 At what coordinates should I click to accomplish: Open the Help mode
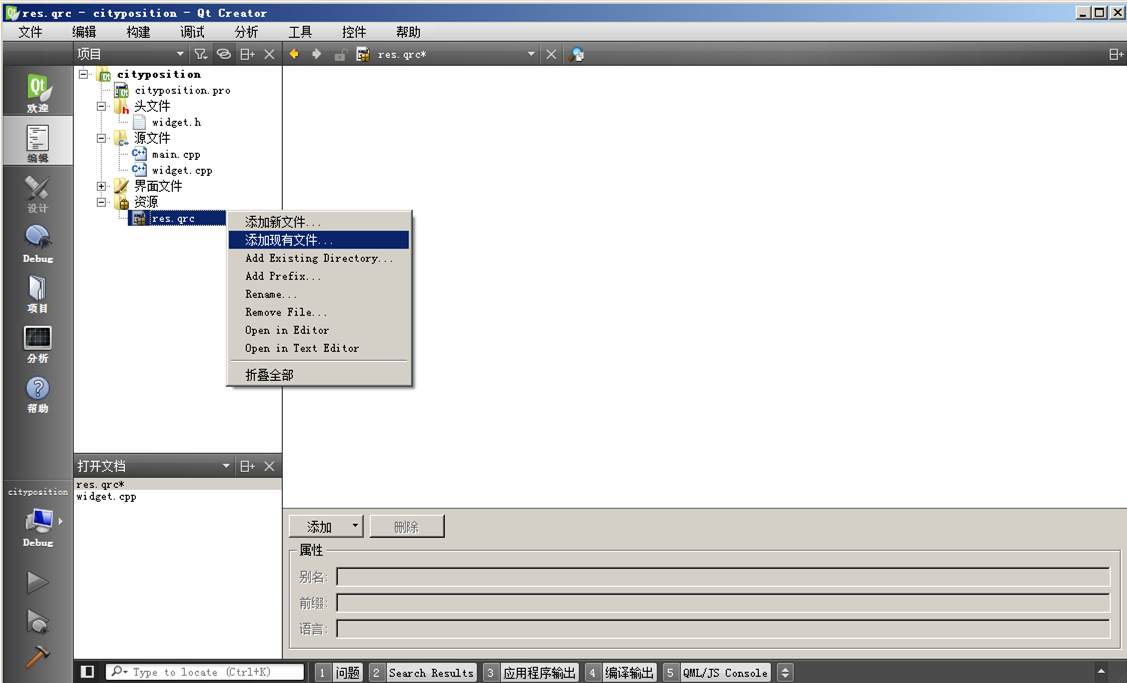click(37, 393)
